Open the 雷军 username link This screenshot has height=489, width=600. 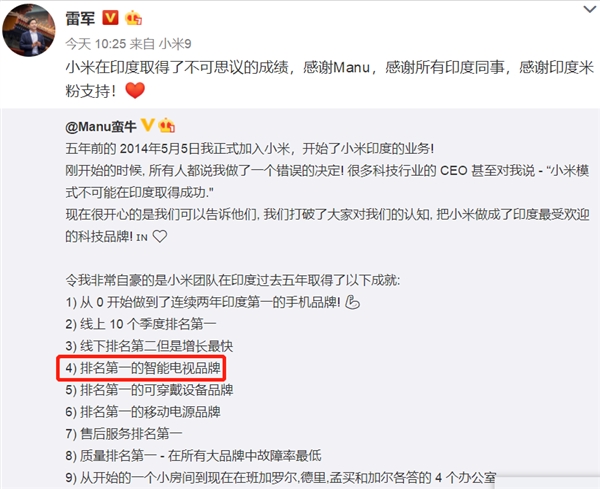click(x=80, y=18)
